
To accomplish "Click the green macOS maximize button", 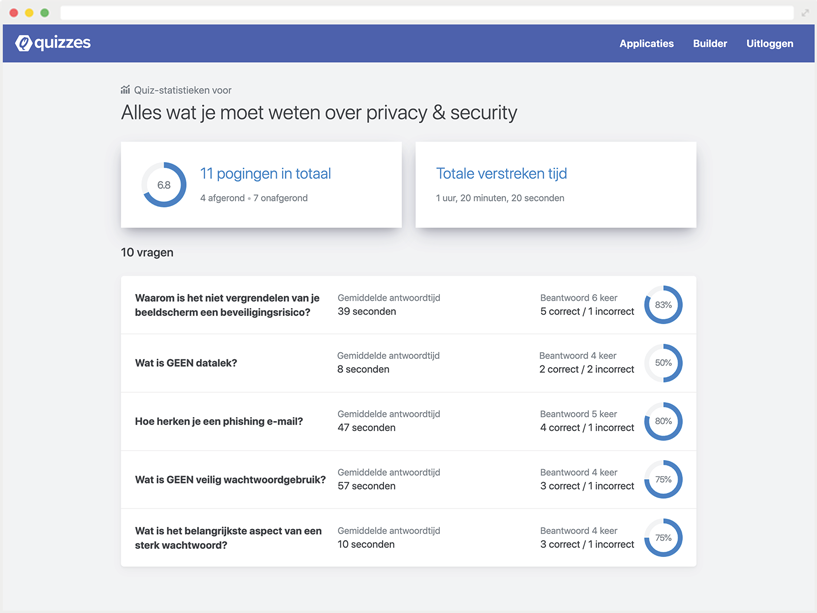I will coord(44,13).
